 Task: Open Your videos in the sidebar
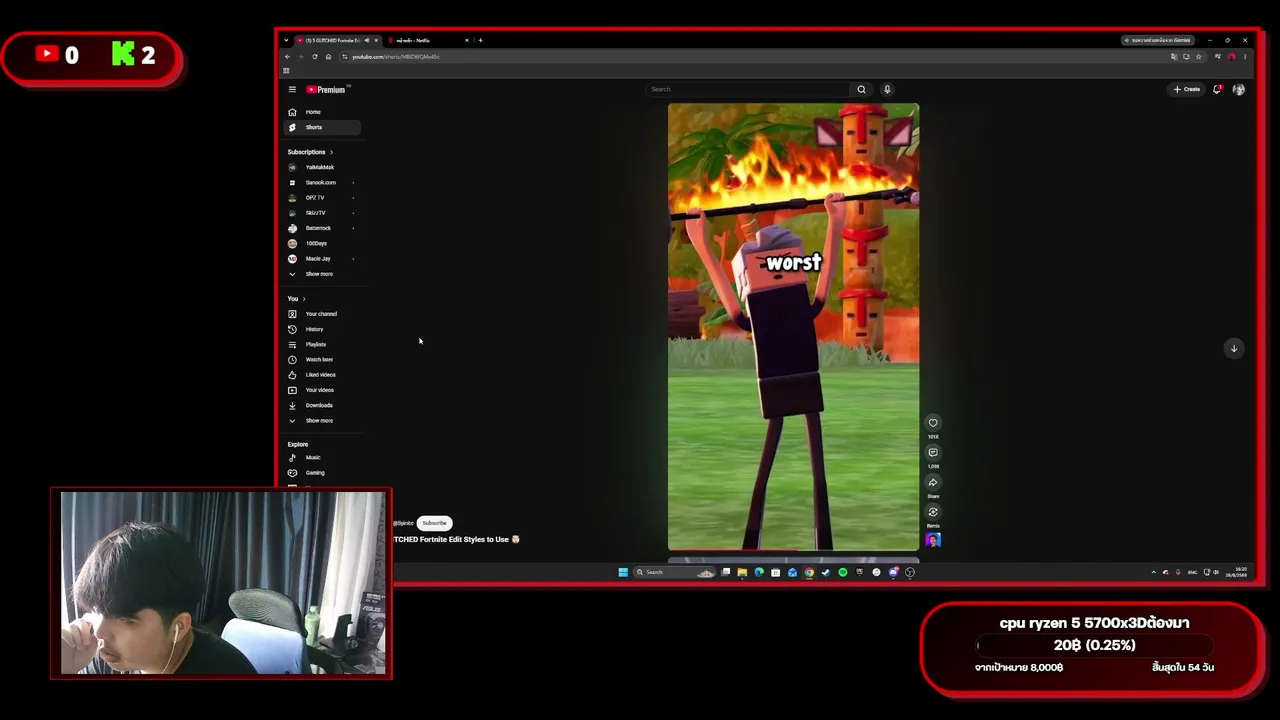(x=321, y=390)
